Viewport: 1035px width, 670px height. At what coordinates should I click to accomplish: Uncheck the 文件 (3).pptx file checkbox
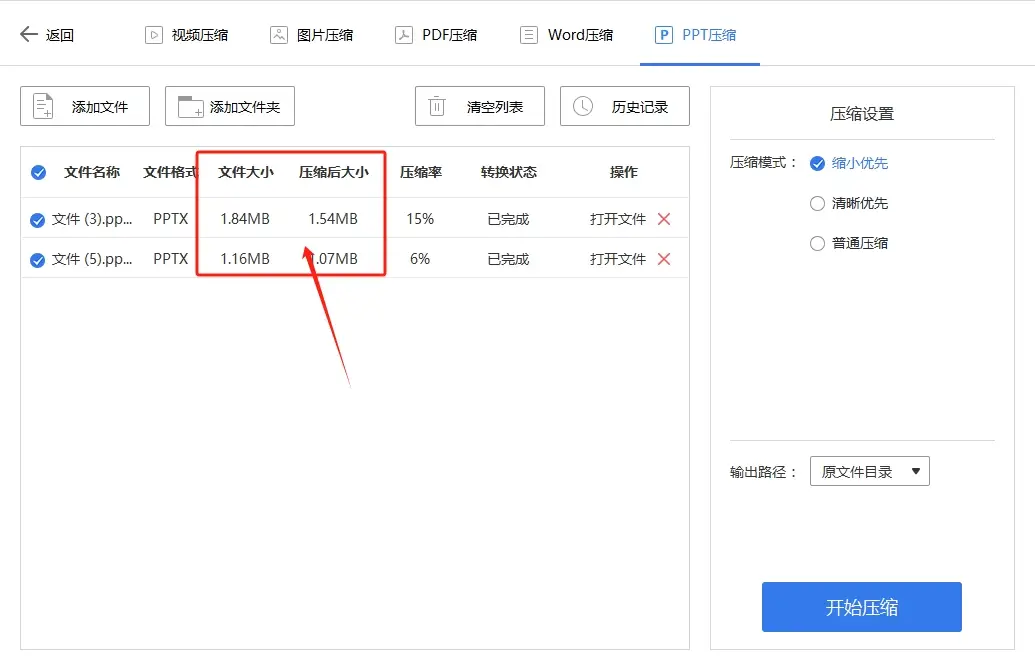click(37, 219)
